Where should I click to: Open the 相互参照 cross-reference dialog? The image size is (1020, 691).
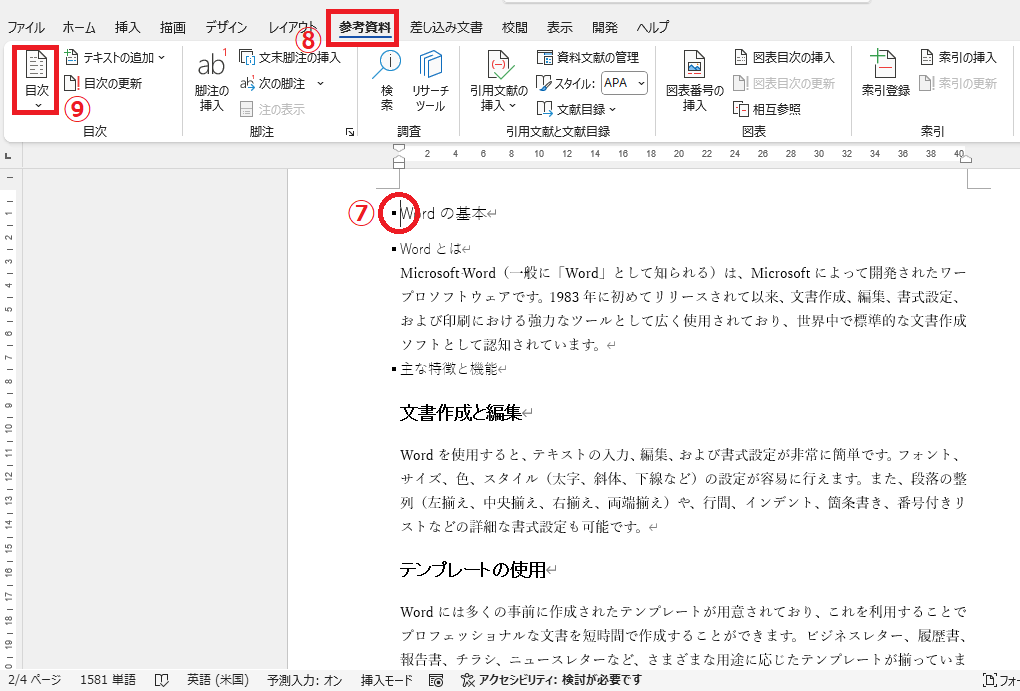766,109
